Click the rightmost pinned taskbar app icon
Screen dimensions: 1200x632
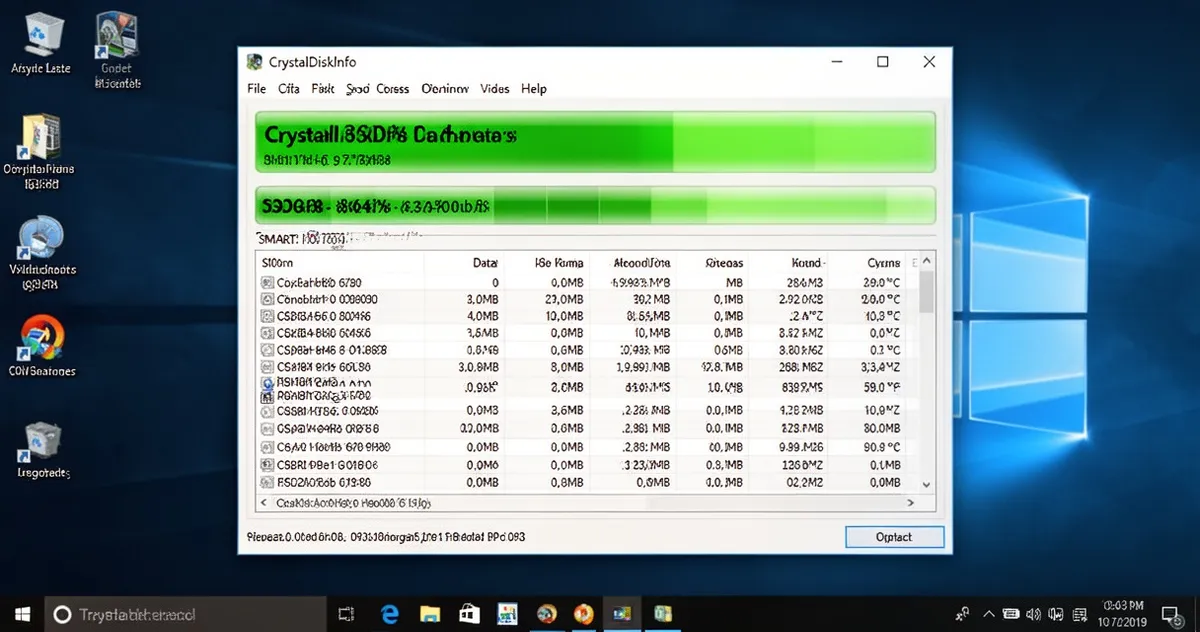[661, 614]
